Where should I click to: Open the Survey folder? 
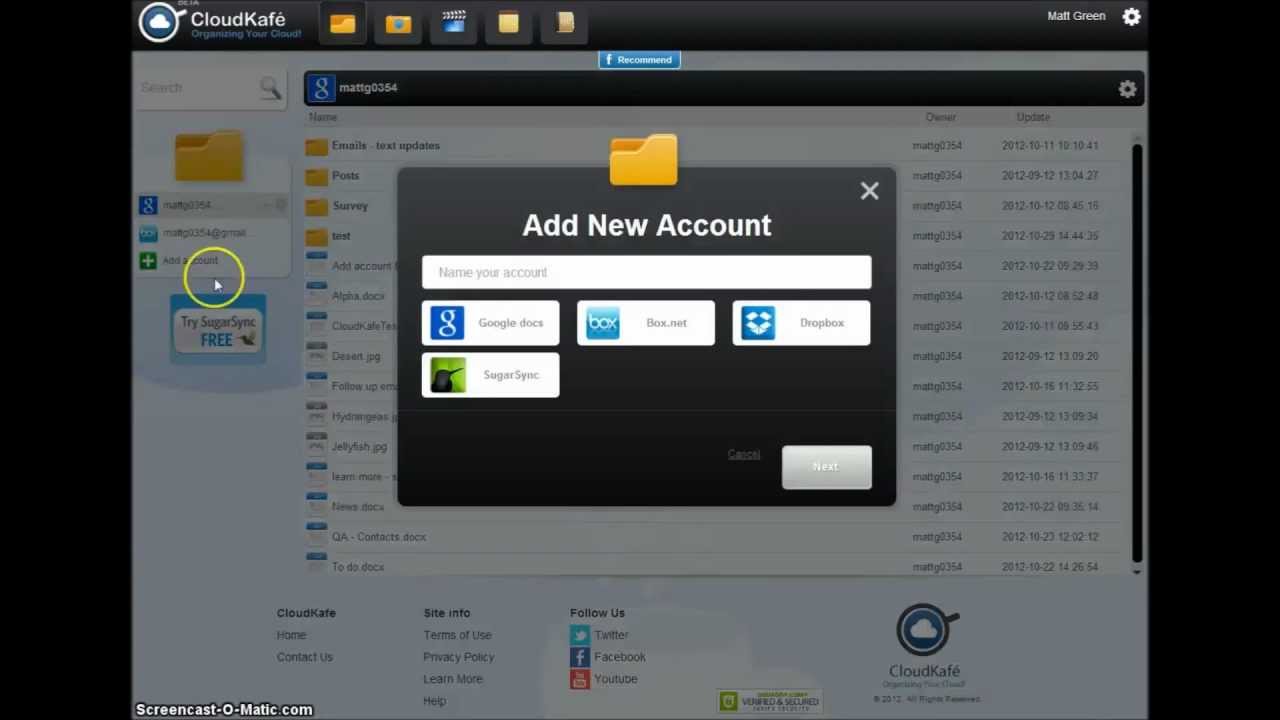[x=350, y=206]
